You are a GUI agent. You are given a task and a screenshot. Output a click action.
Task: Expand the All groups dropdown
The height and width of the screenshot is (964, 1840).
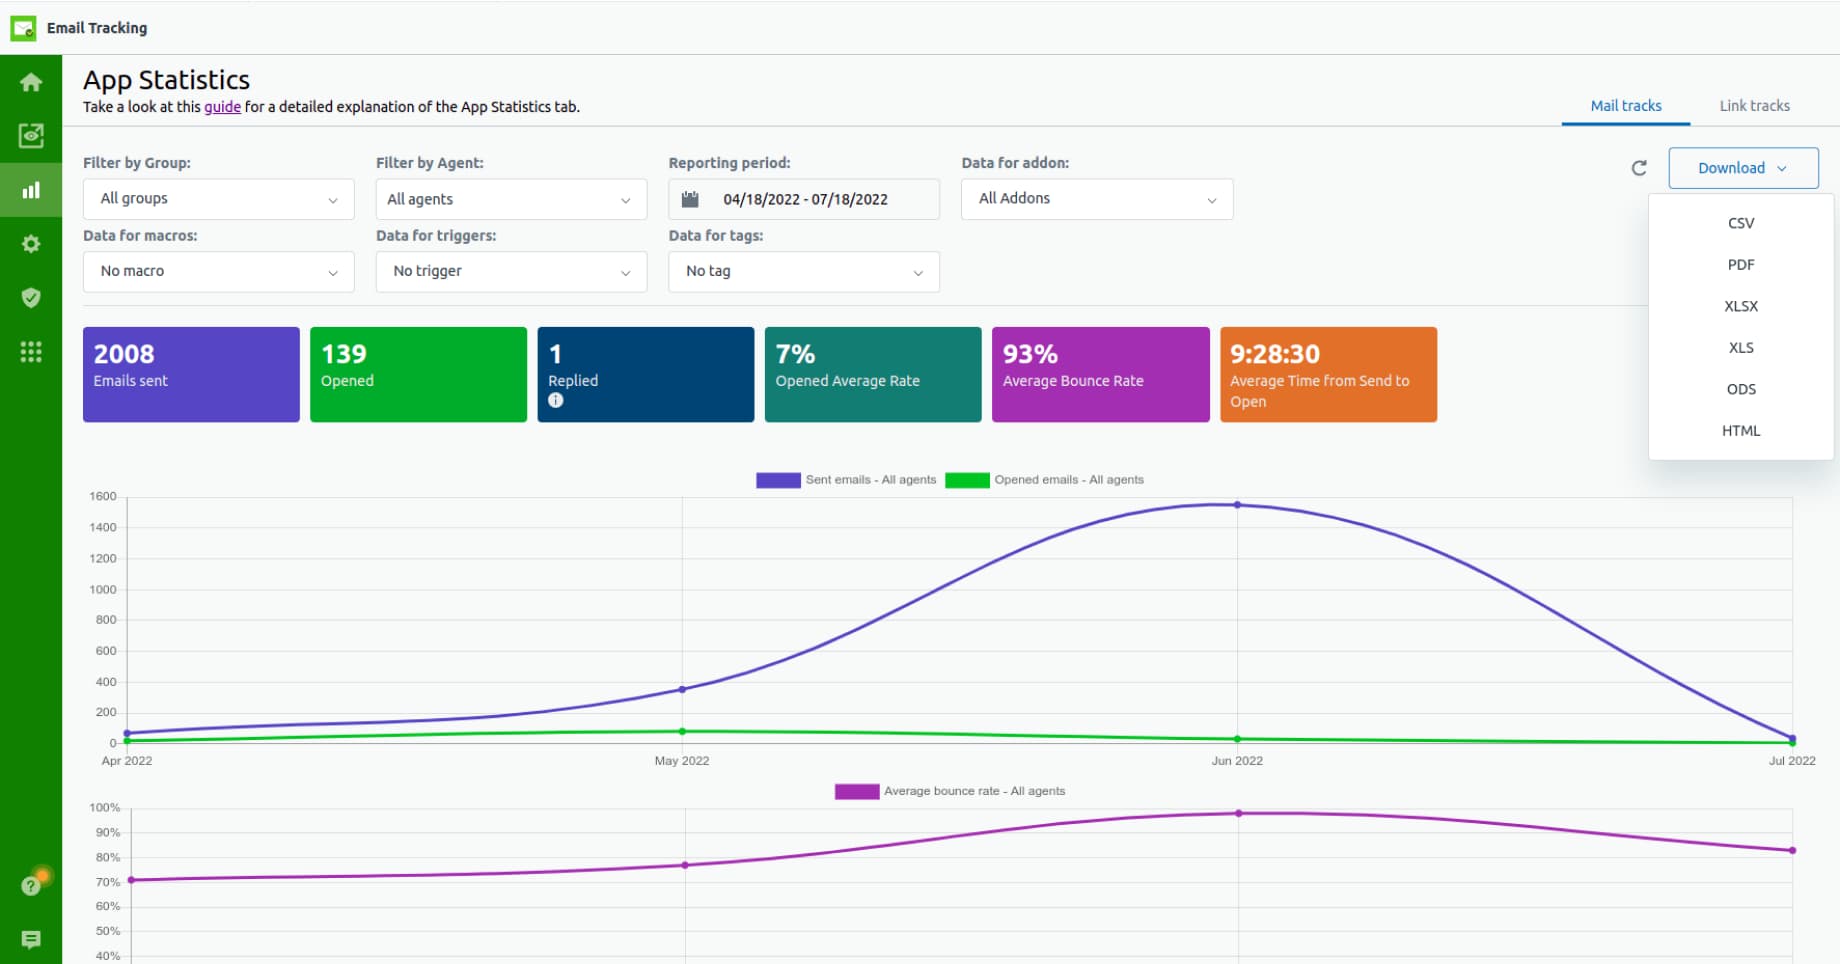click(x=218, y=199)
